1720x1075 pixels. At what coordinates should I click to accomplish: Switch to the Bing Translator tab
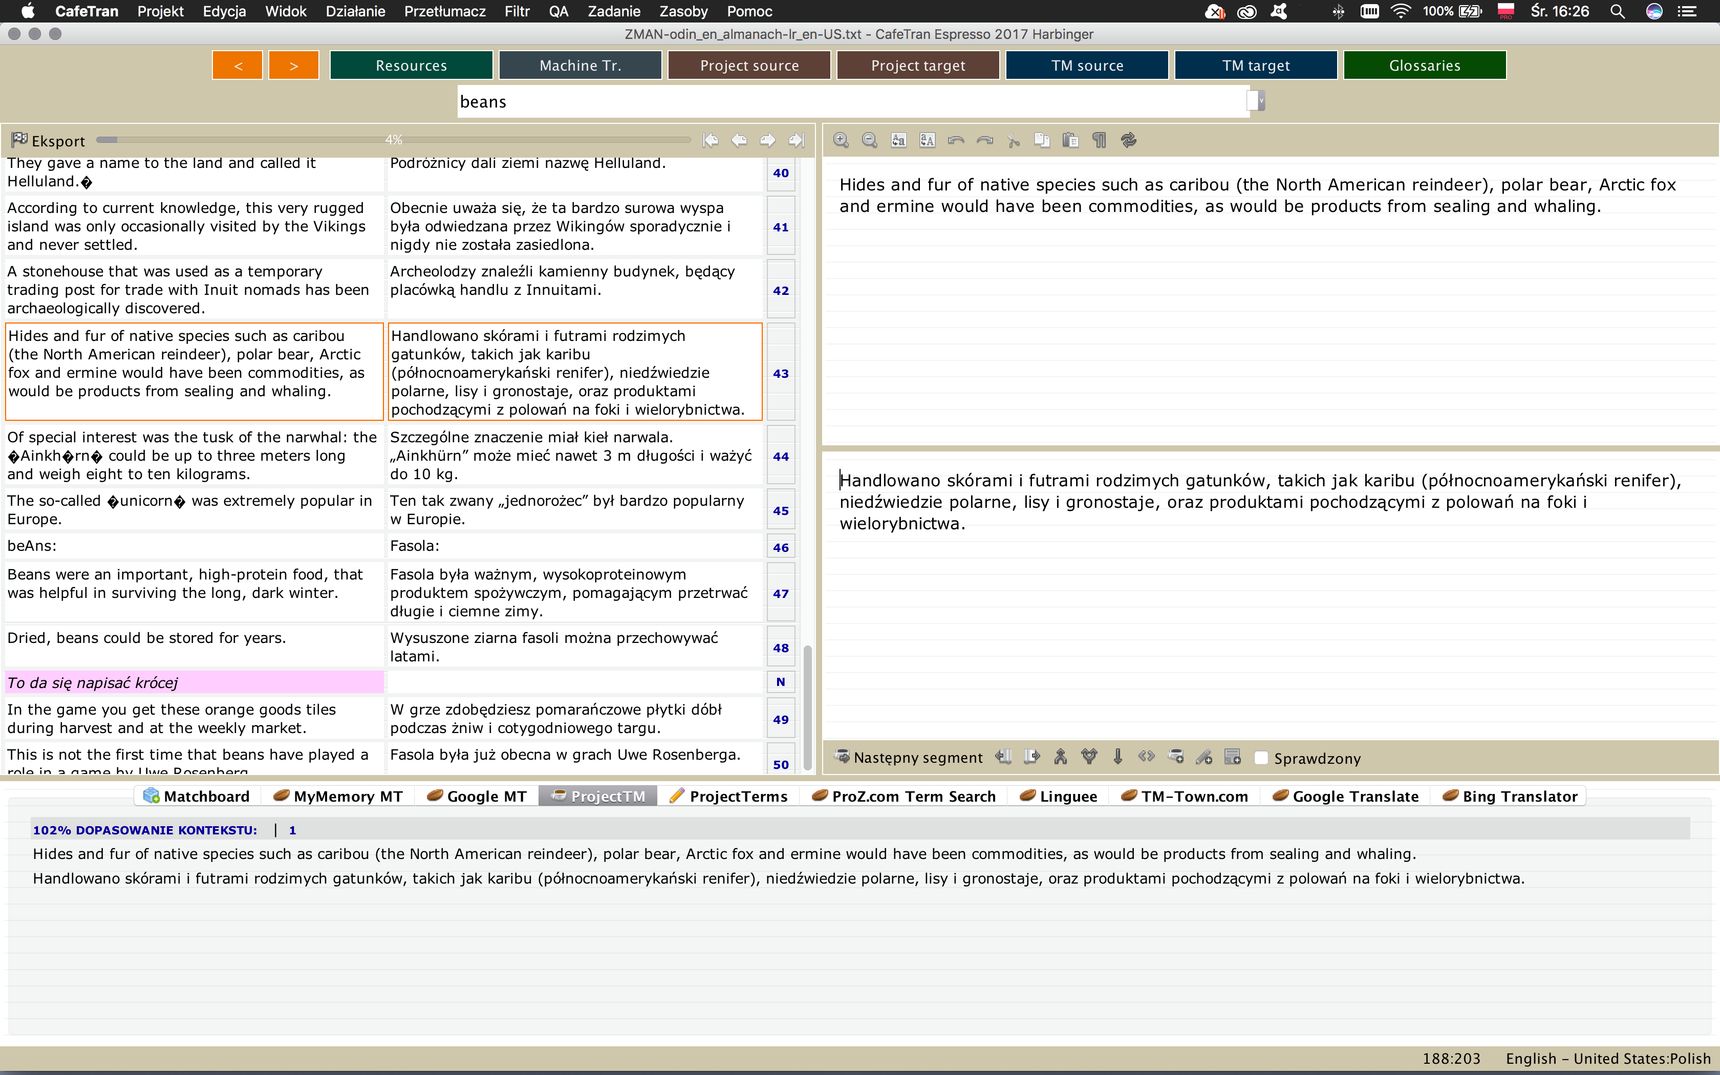pos(1510,796)
